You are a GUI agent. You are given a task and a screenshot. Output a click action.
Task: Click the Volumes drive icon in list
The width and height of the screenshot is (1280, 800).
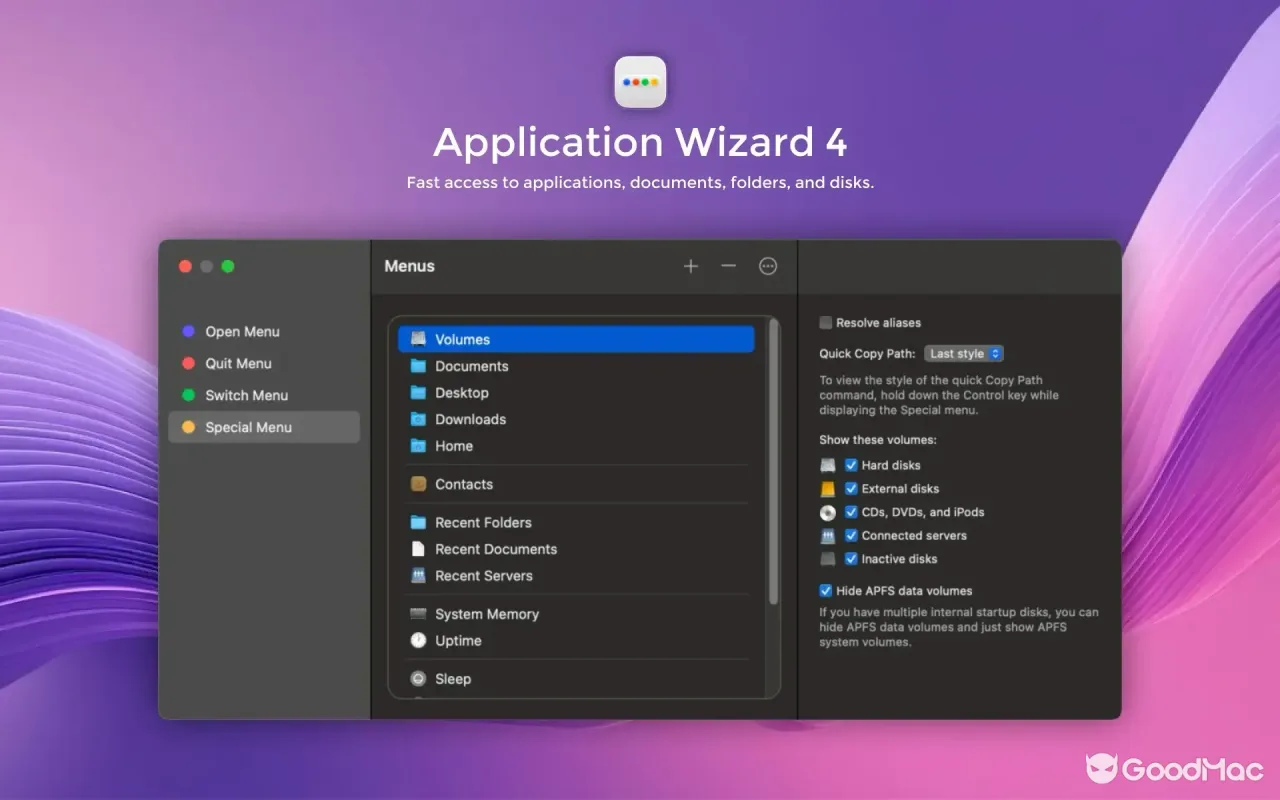pyautogui.click(x=418, y=339)
